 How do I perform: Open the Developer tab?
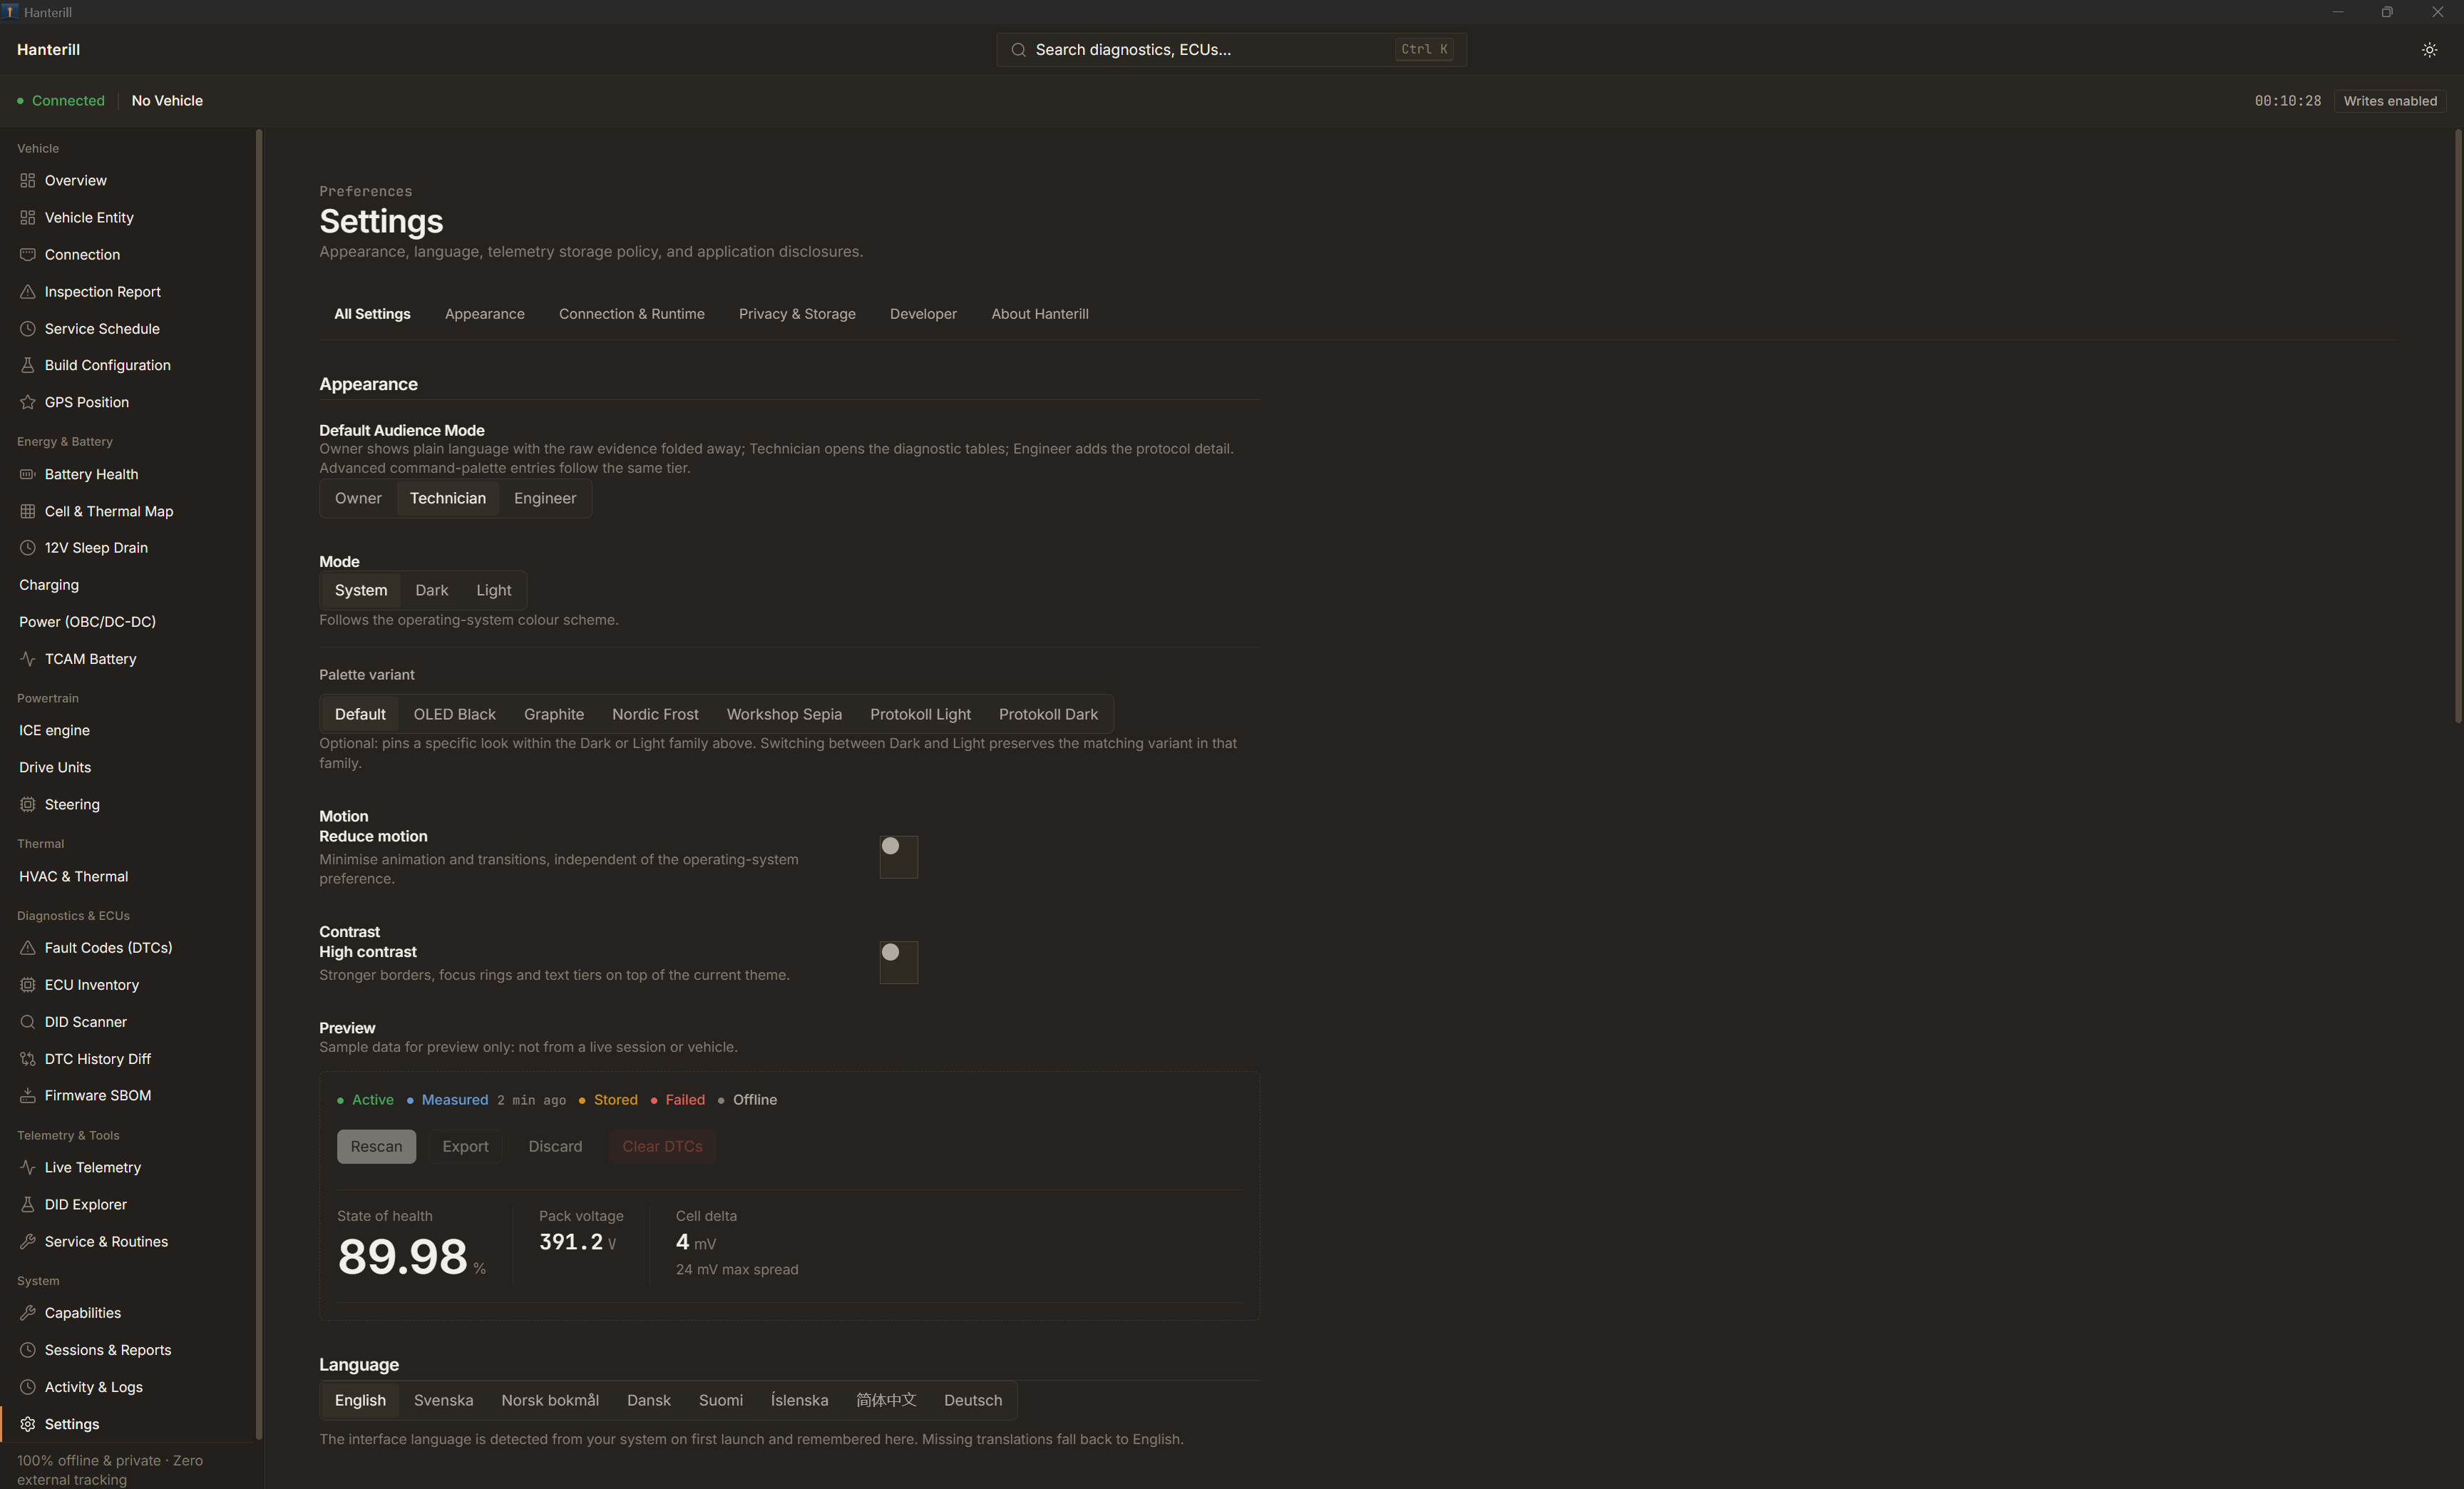click(923, 314)
